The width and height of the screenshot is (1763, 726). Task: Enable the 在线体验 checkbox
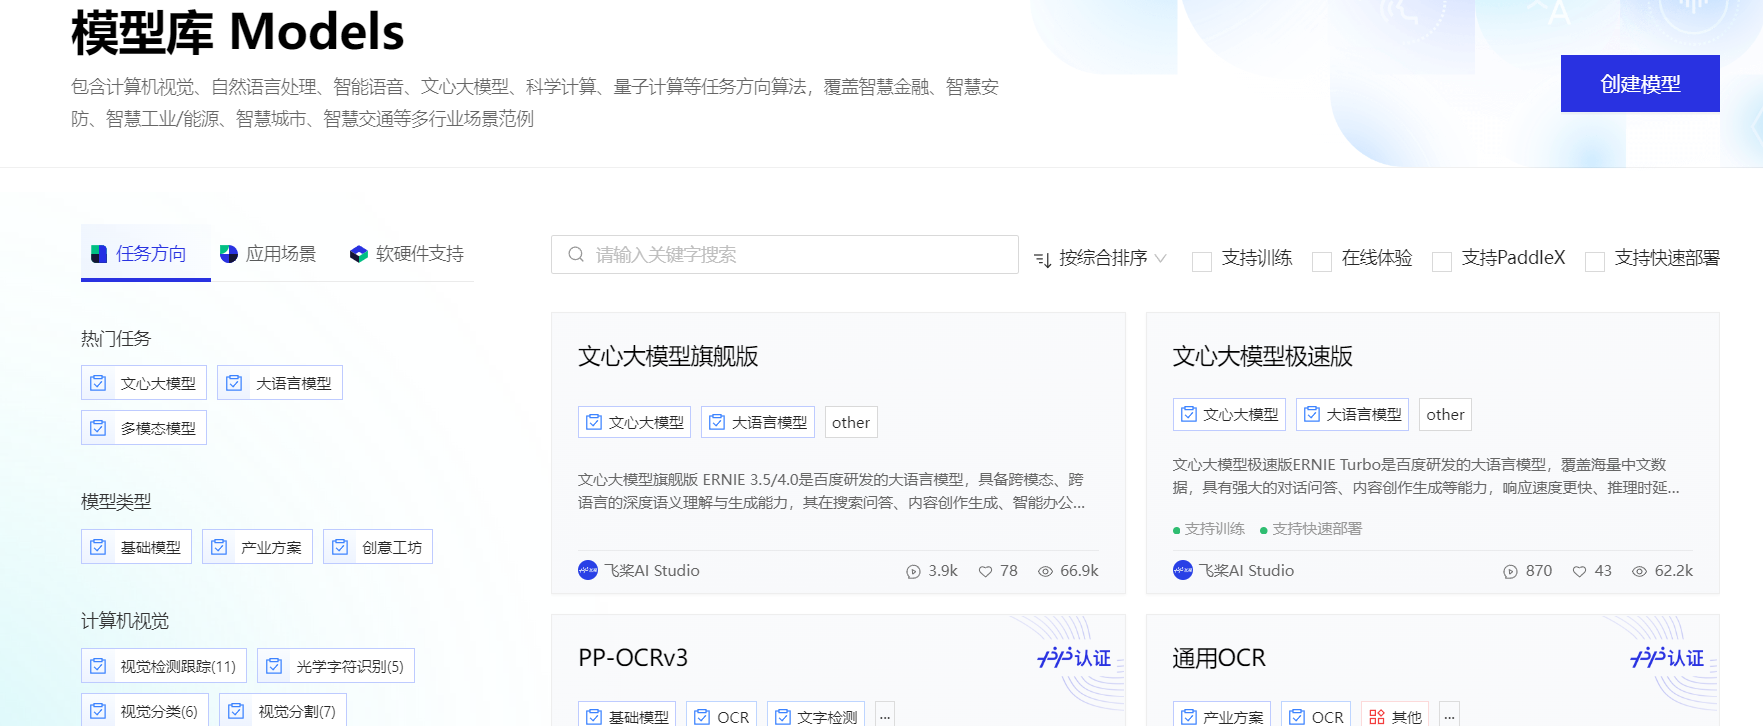pyautogui.click(x=1322, y=261)
